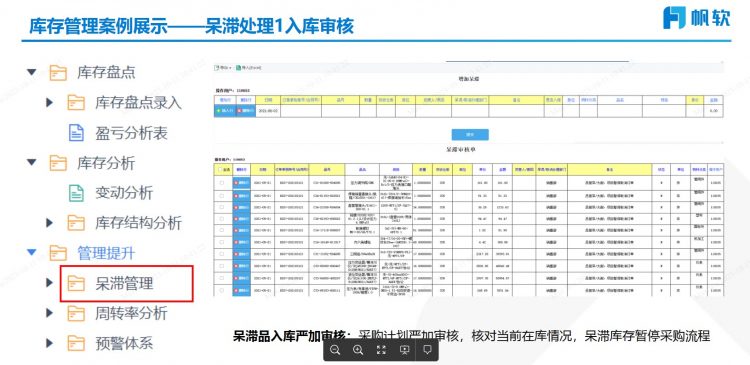Screen dimensions: 750x365
Task: Expand the 周转率分析 arrow
Action: [x=49, y=313]
